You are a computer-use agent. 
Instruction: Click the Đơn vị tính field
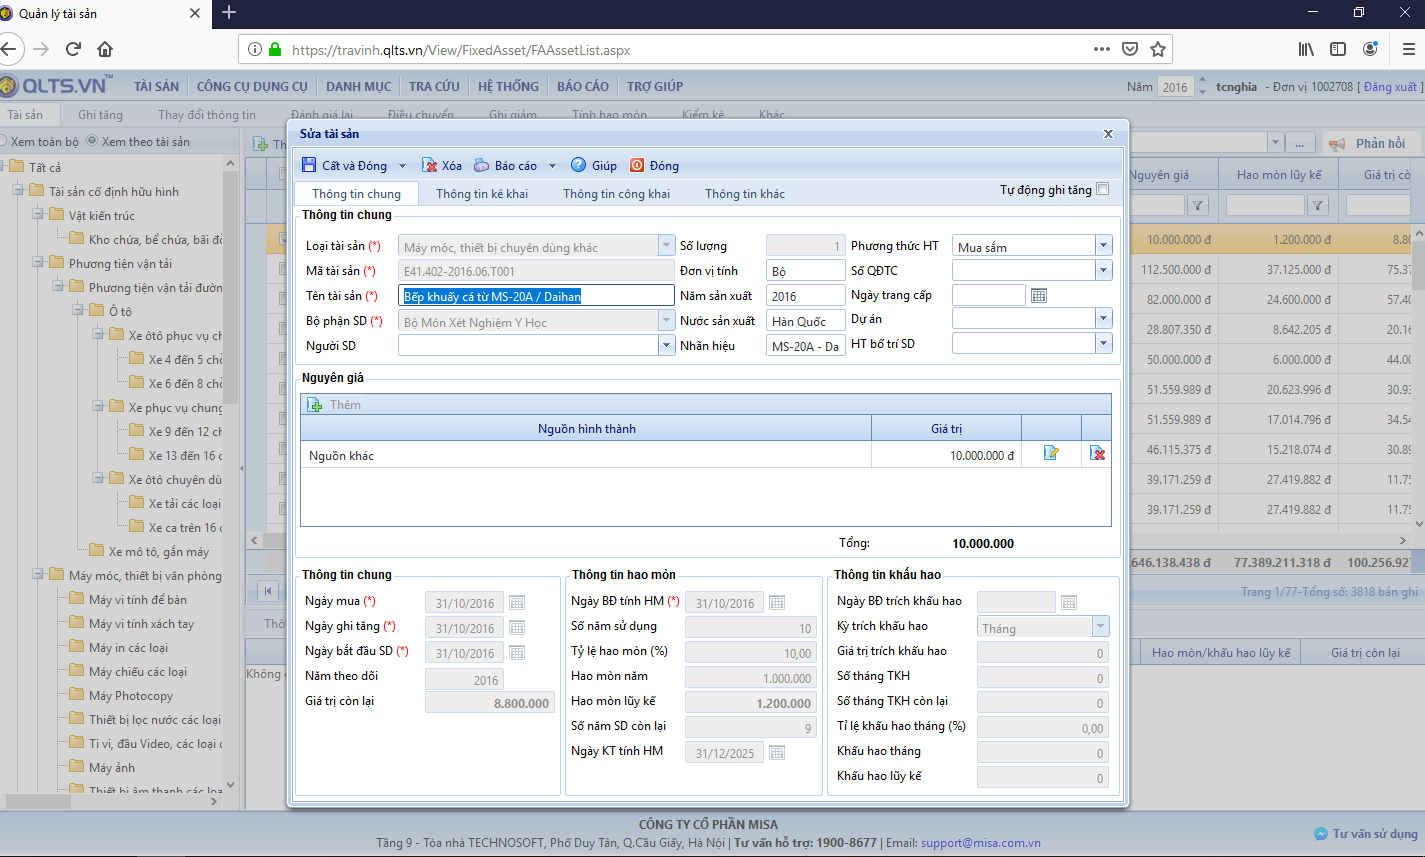[806, 271]
